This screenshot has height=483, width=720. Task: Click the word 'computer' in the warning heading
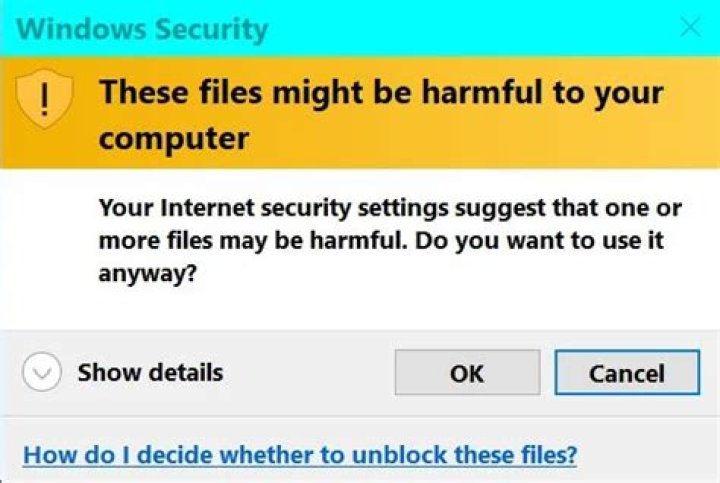coord(174,139)
